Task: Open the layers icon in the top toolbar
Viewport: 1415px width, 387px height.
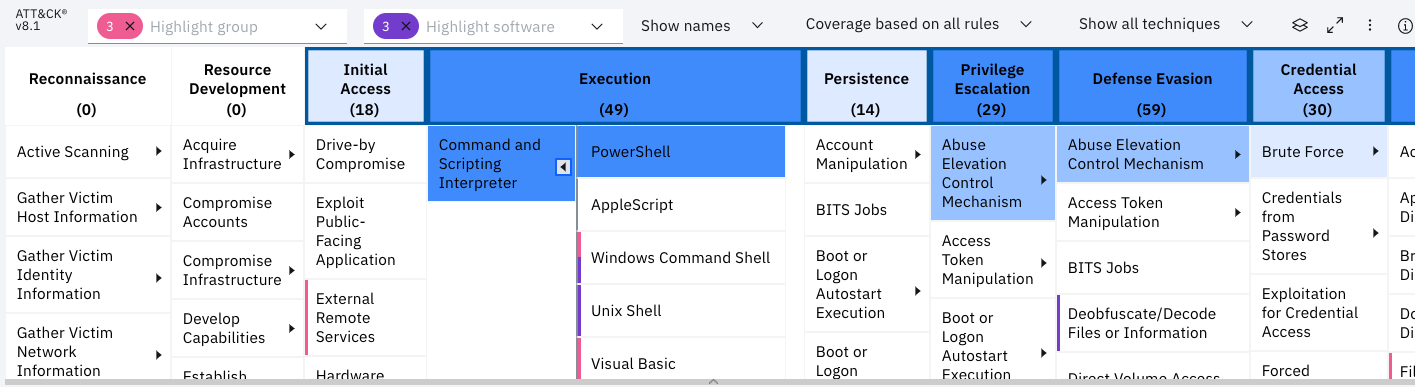Action: click(1300, 26)
